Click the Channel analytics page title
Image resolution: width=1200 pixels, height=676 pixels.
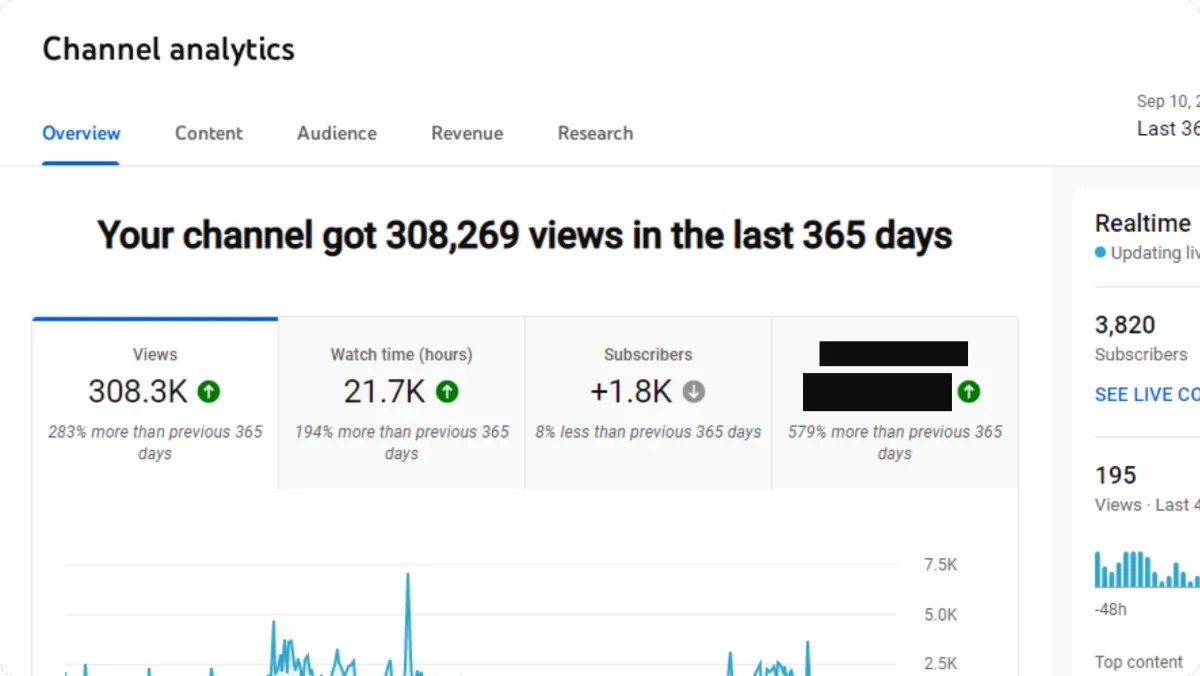[x=169, y=49]
